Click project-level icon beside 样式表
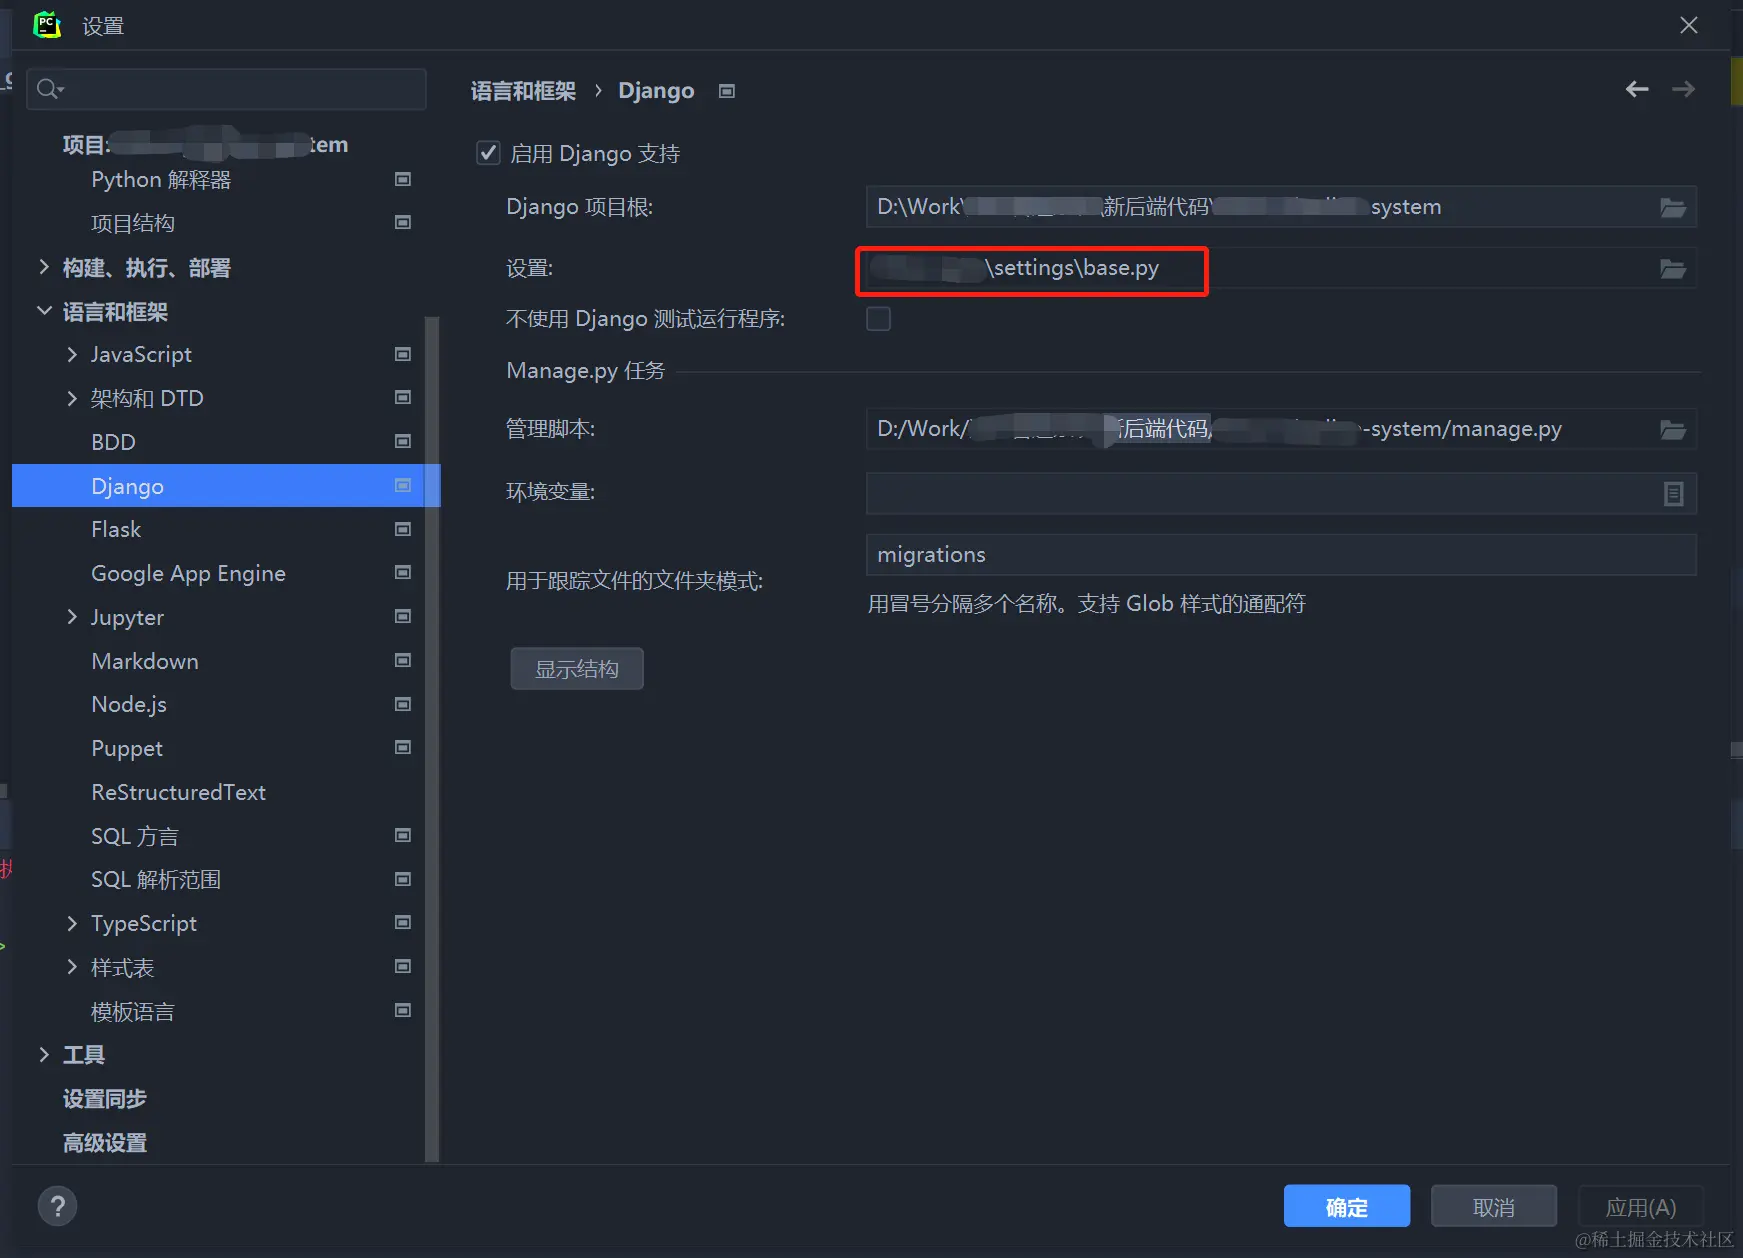This screenshot has width=1743, height=1258. pyautogui.click(x=403, y=966)
